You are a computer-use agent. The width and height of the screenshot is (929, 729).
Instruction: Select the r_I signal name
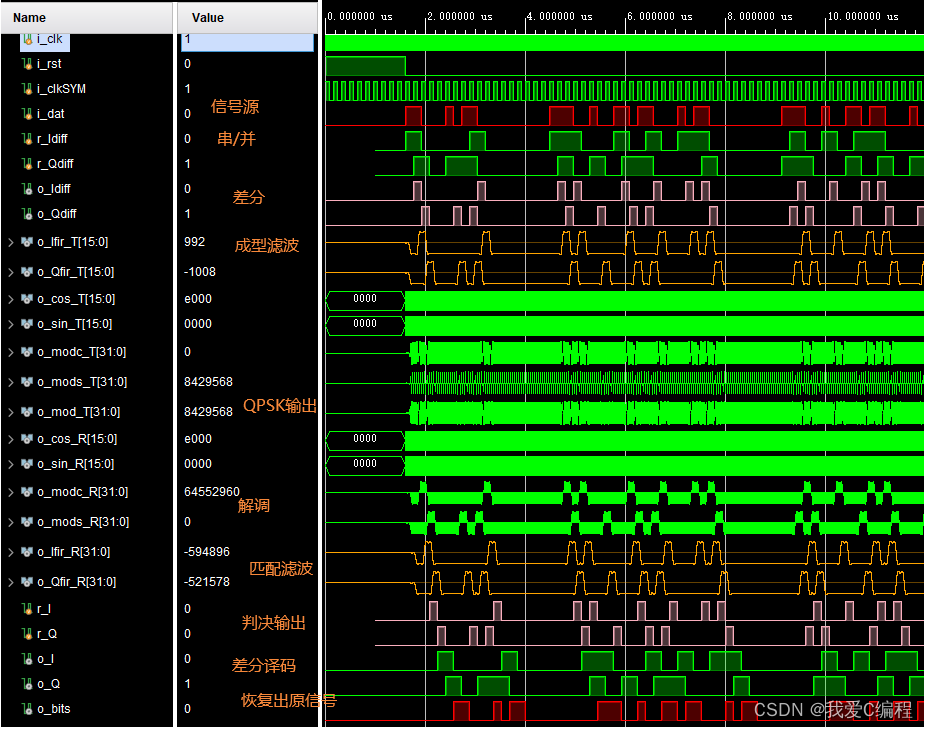44,609
